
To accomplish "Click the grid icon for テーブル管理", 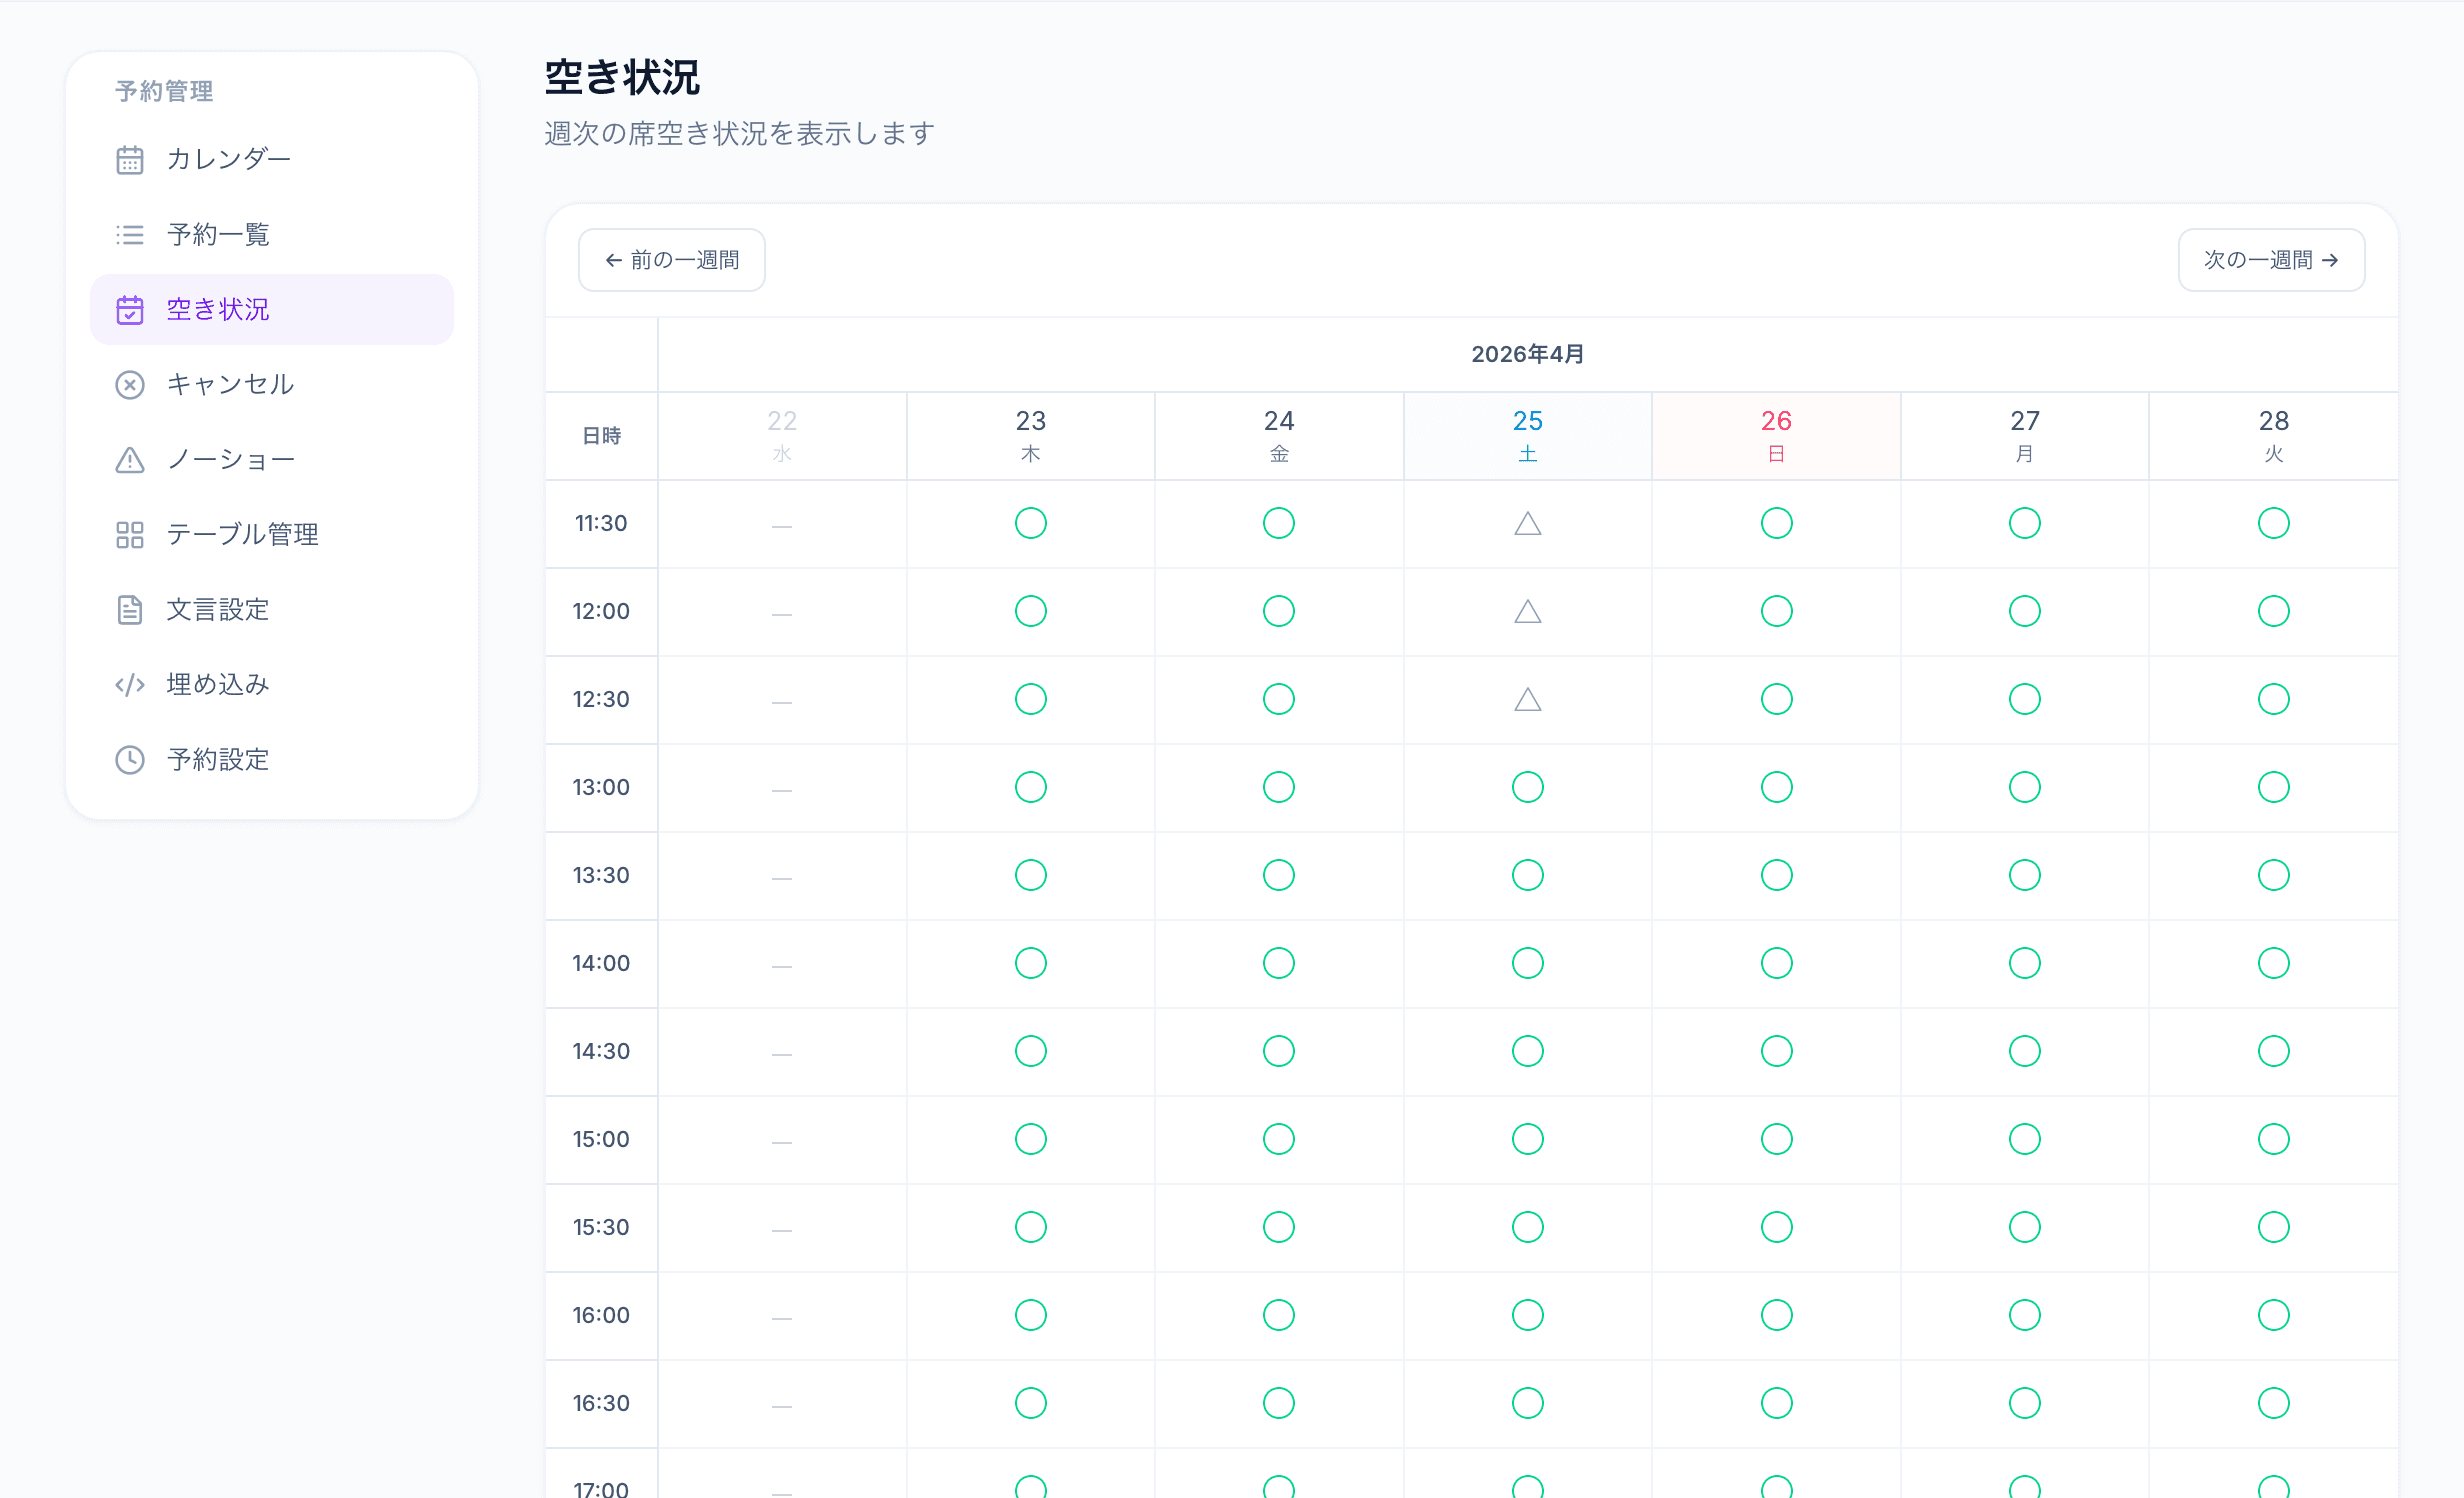I will [130, 535].
